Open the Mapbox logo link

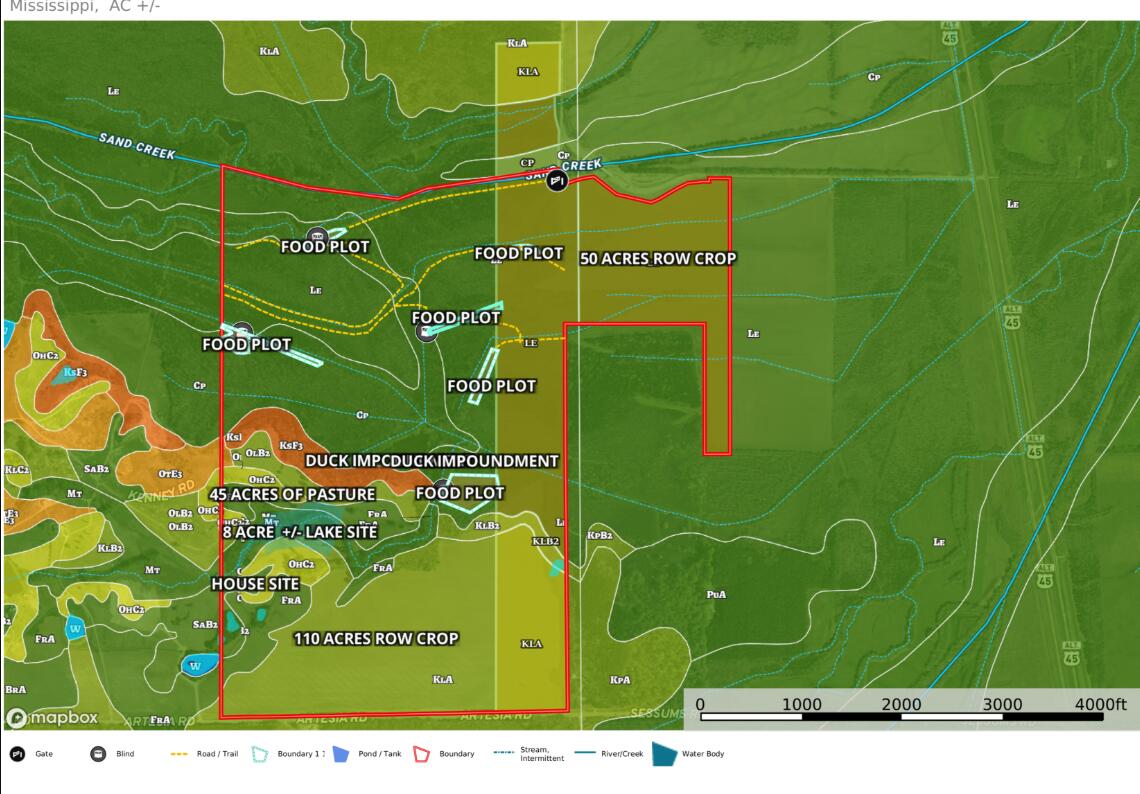pyautogui.click(x=52, y=717)
